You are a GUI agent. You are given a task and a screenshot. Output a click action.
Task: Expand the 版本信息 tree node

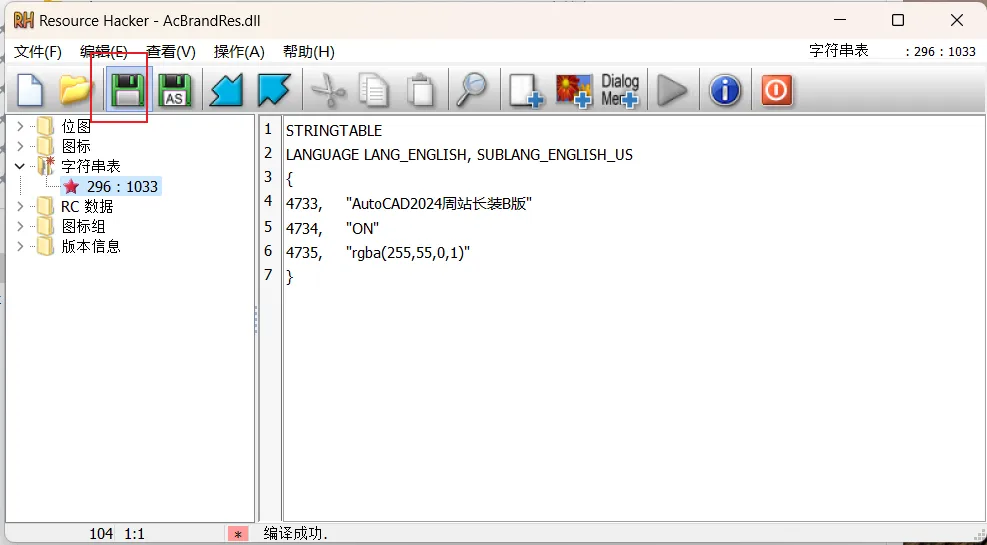pos(20,247)
